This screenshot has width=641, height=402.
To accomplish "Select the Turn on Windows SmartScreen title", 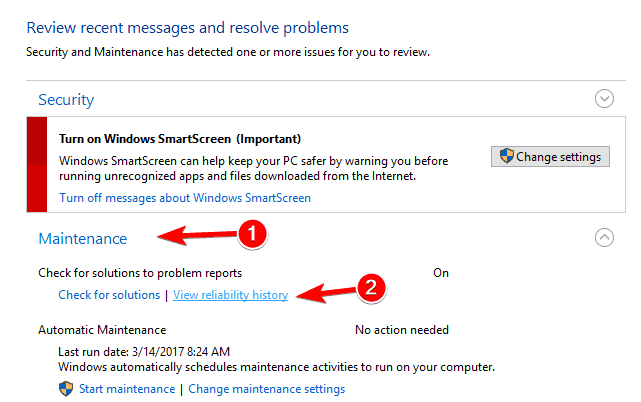I will (180, 138).
